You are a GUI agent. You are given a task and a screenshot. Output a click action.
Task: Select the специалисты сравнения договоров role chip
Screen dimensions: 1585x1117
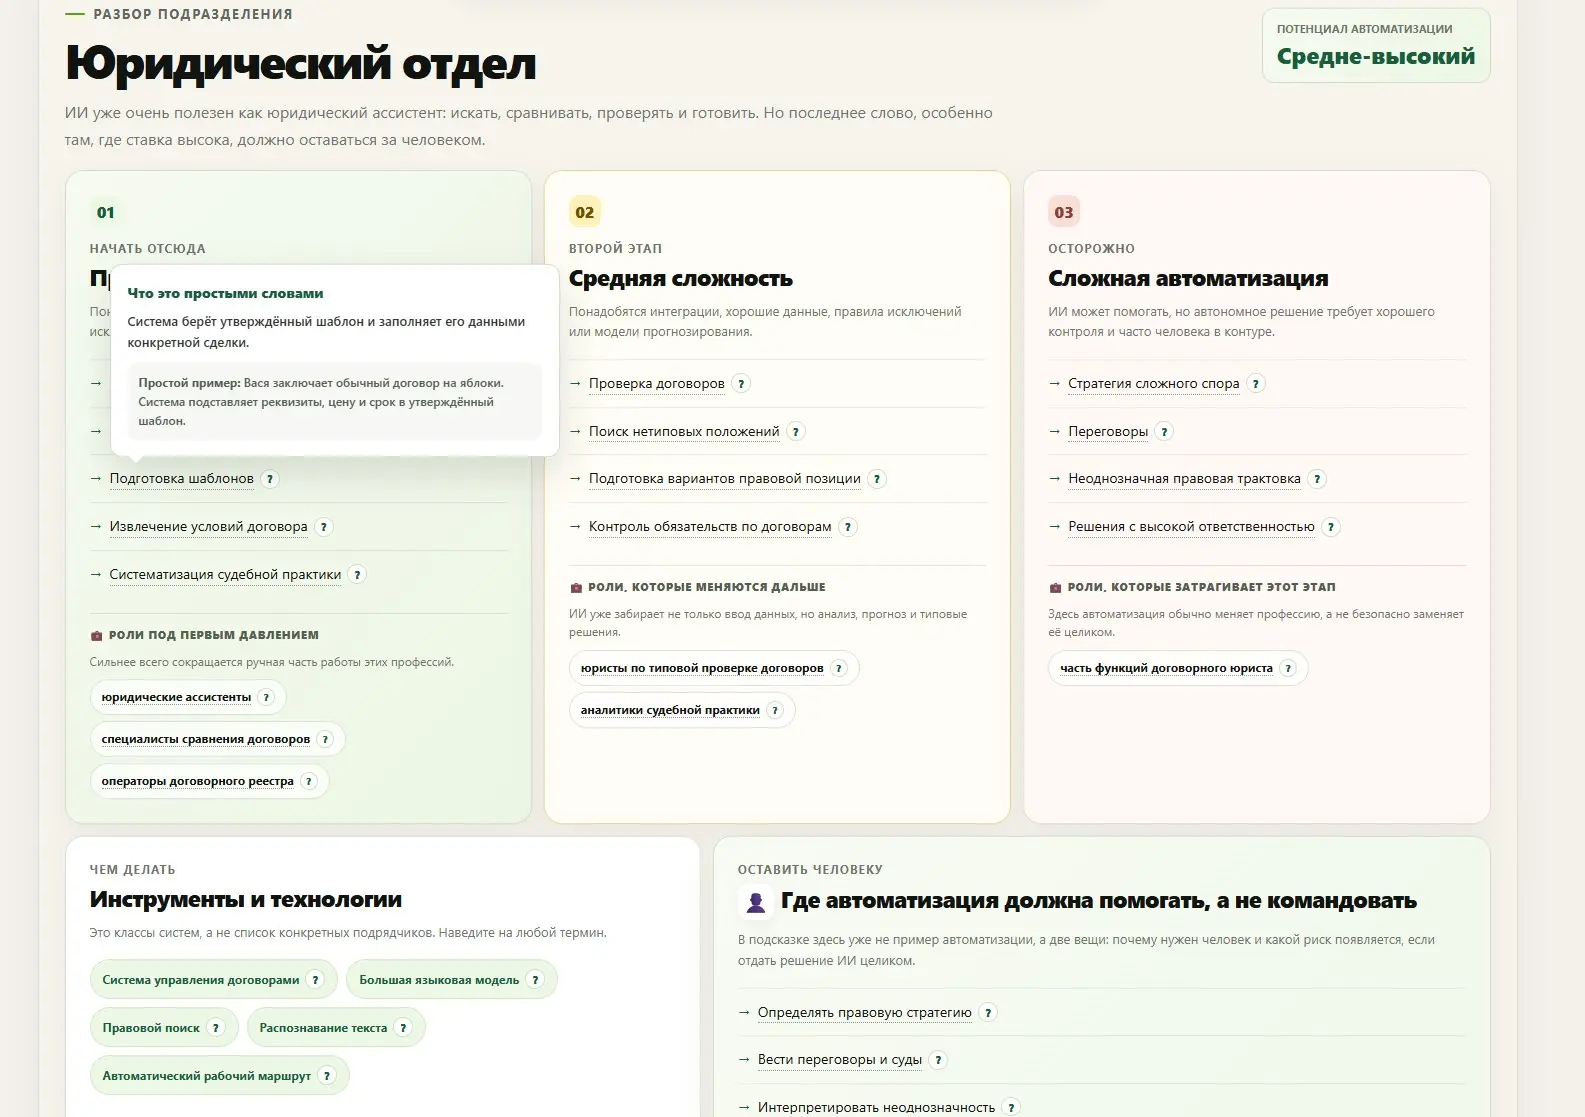coord(217,740)
